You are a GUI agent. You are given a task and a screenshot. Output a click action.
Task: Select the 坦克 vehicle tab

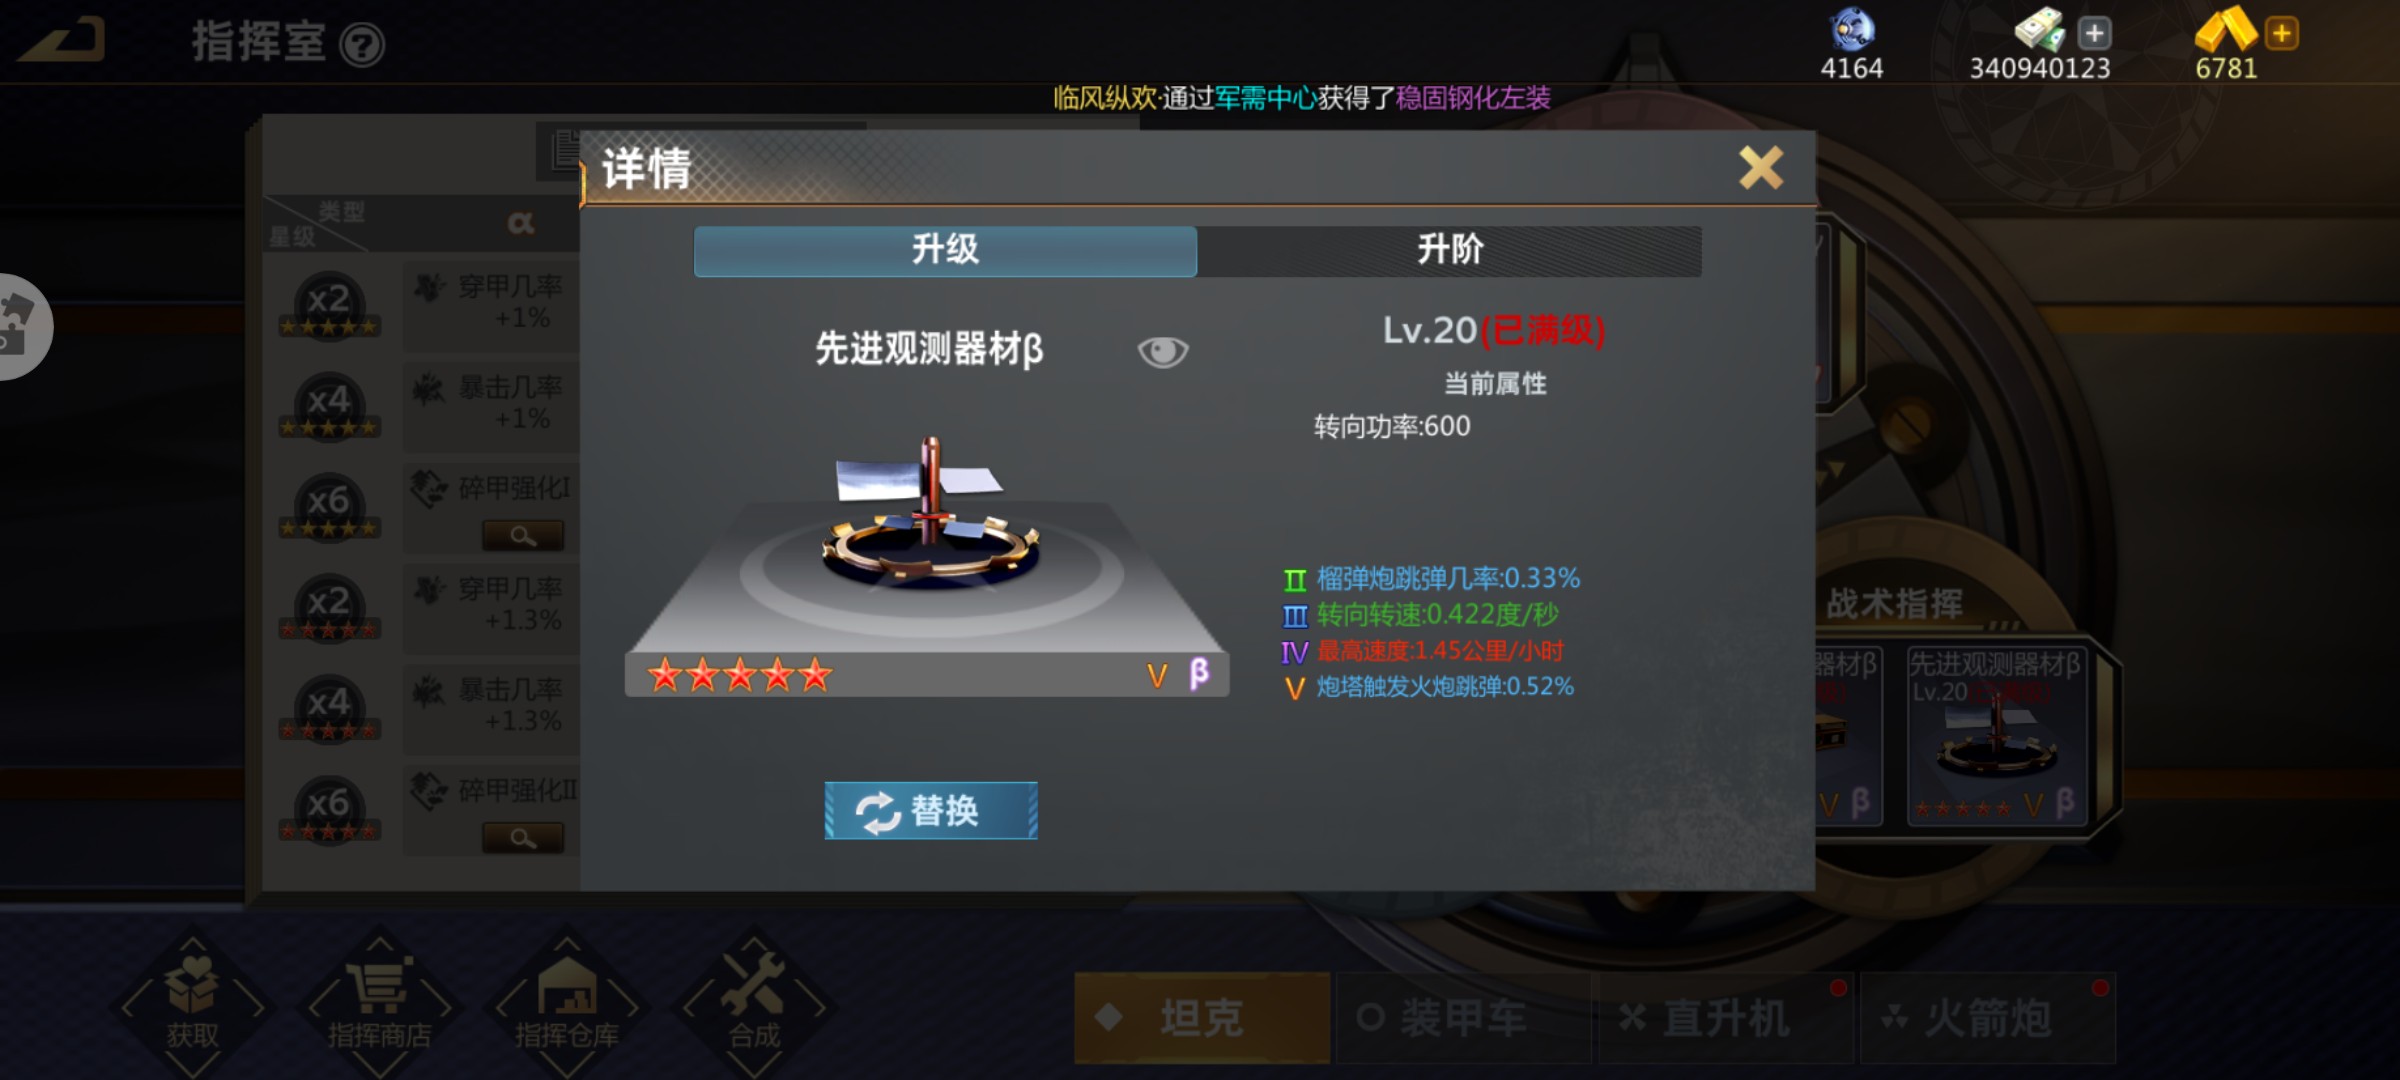point(1202,1017)
